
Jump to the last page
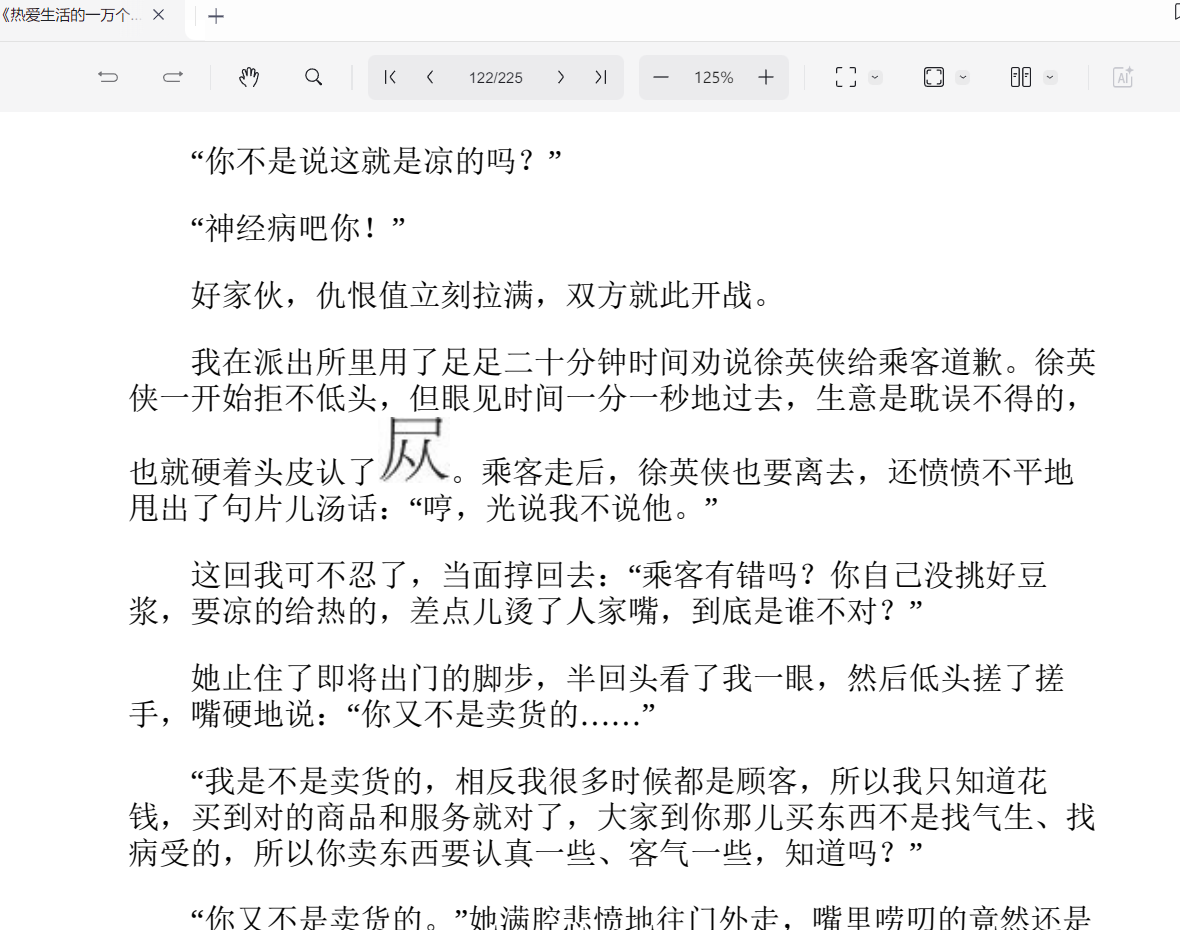(x=601, y=77)
